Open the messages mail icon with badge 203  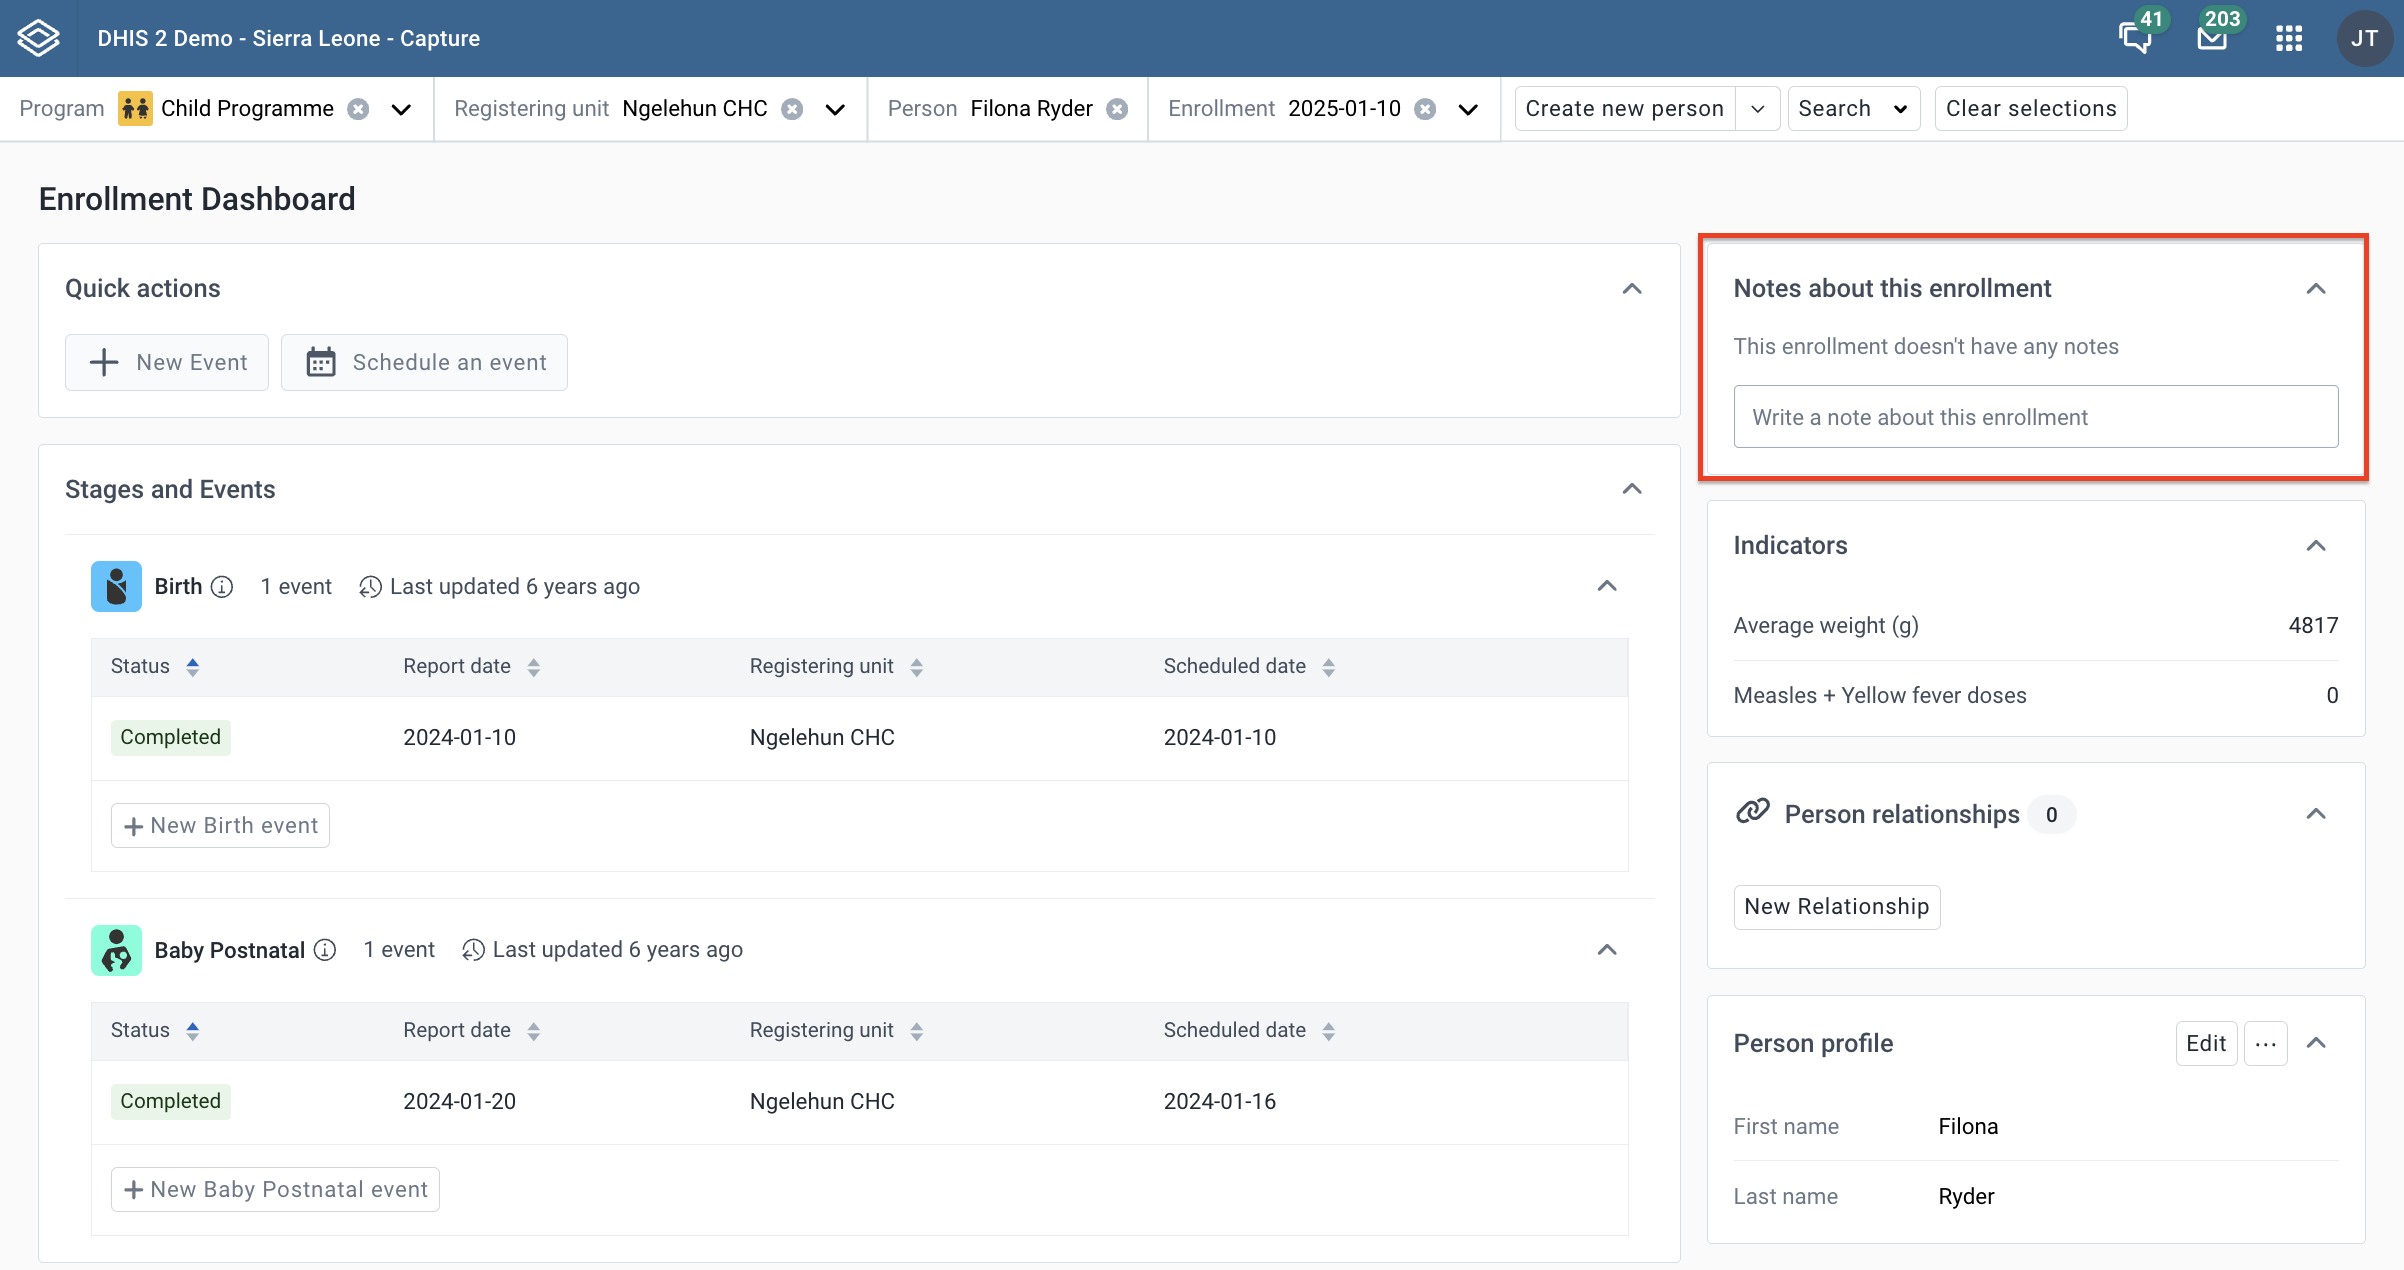coord(2212,38)
